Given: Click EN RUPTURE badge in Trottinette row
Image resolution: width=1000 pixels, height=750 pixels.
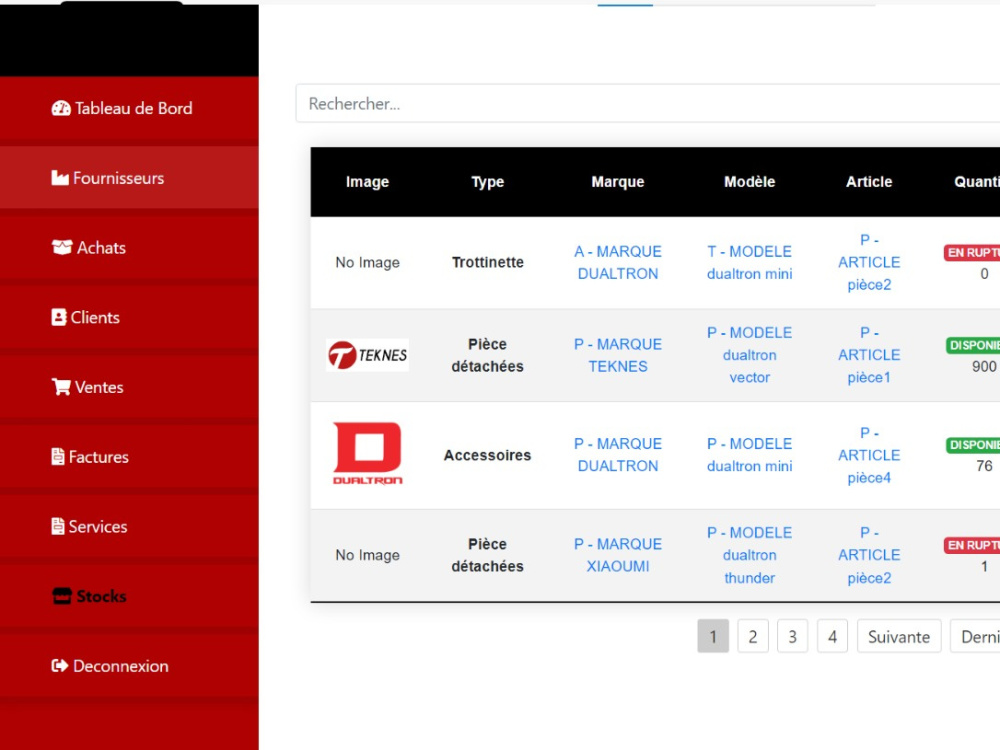Looking at the screenshot, I should pyautogui.click(x=972, y=253).
